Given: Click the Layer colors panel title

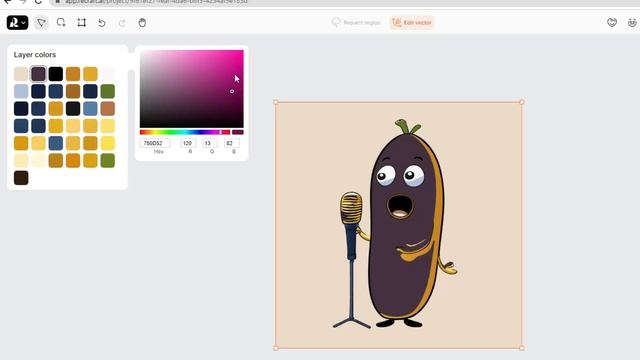Looking at the screenshot, I should point(35,55).
